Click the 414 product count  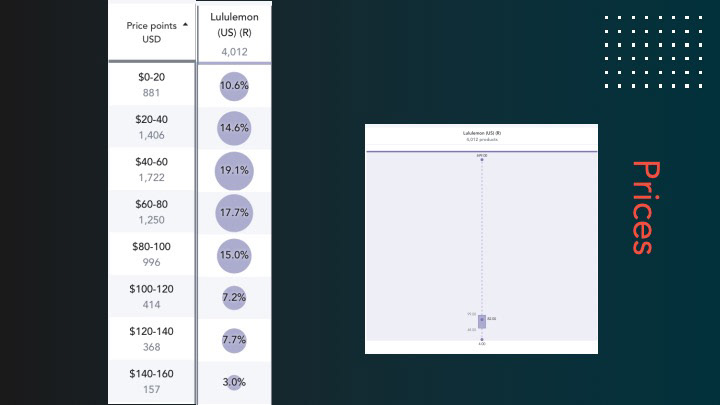151,304
